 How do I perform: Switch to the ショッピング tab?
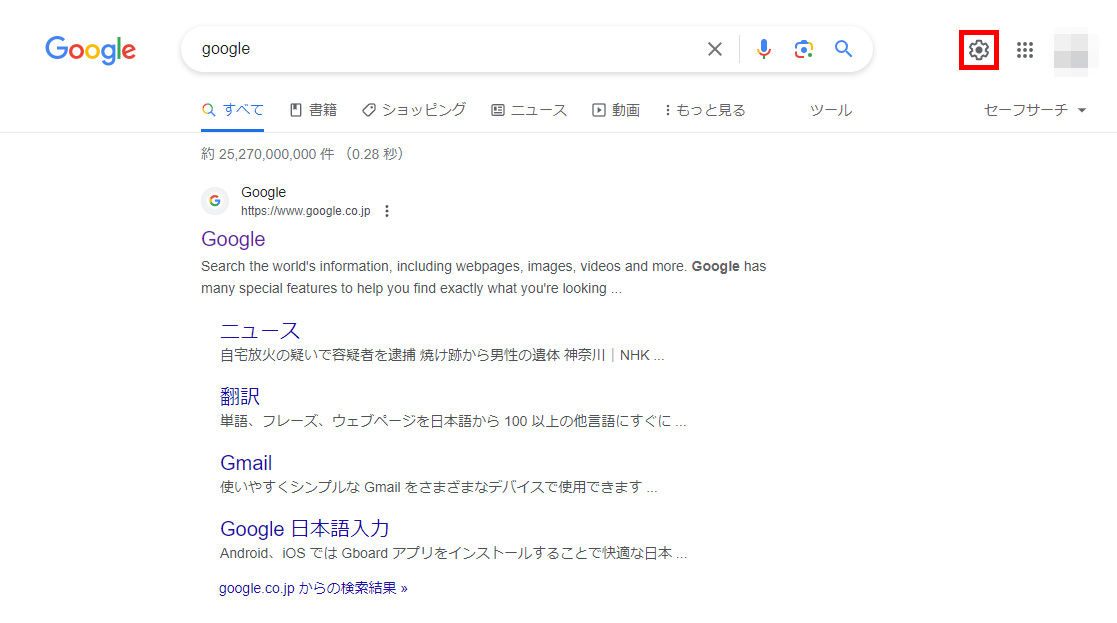coord(414,110)
